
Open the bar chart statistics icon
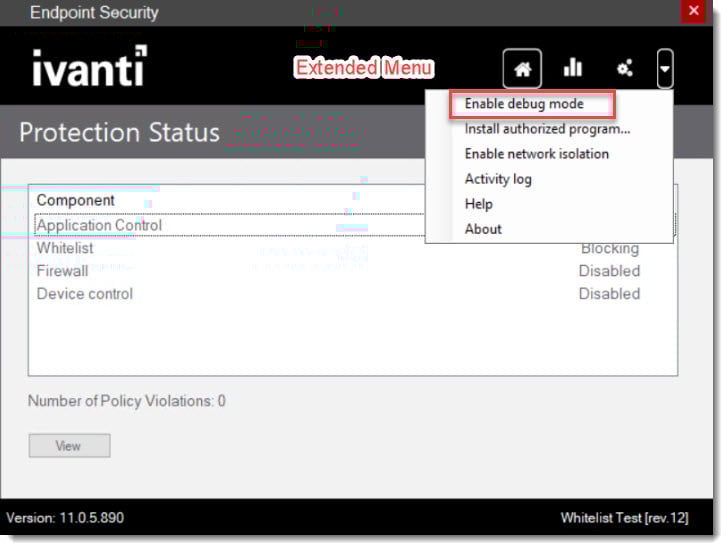(x=573, y=68)
